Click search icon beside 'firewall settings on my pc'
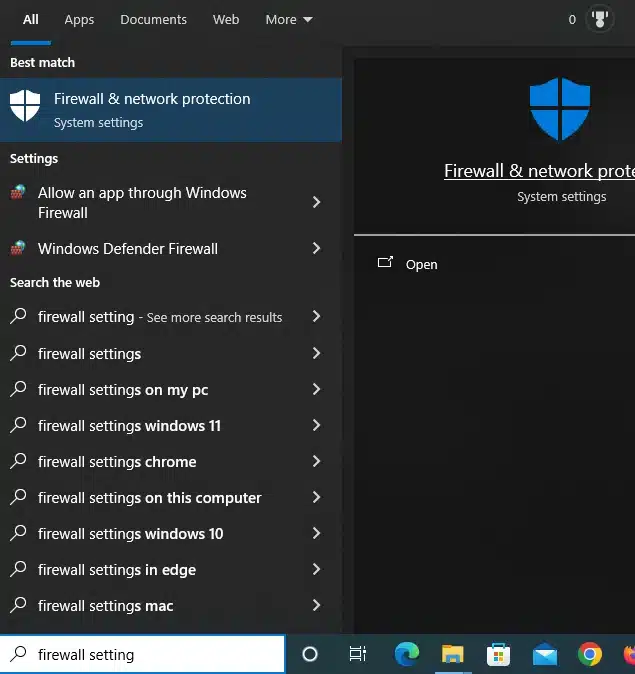This screenshot has height=674, width=635. 18,389
